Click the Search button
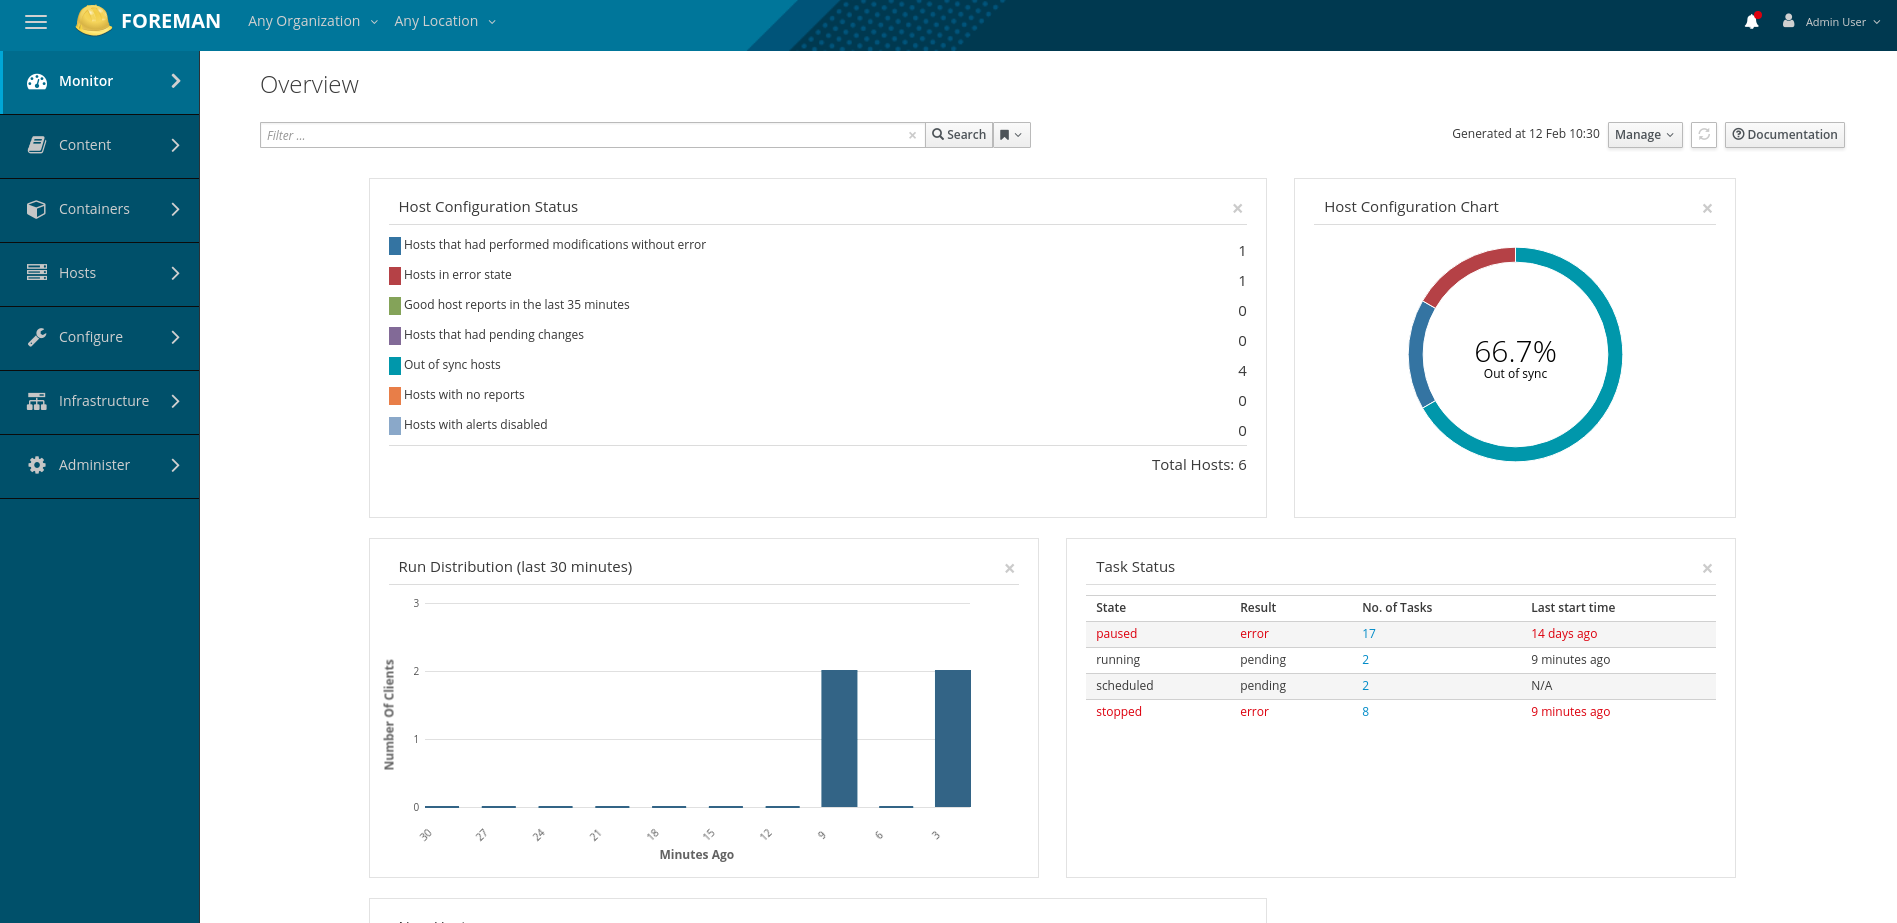 point(959,135)
